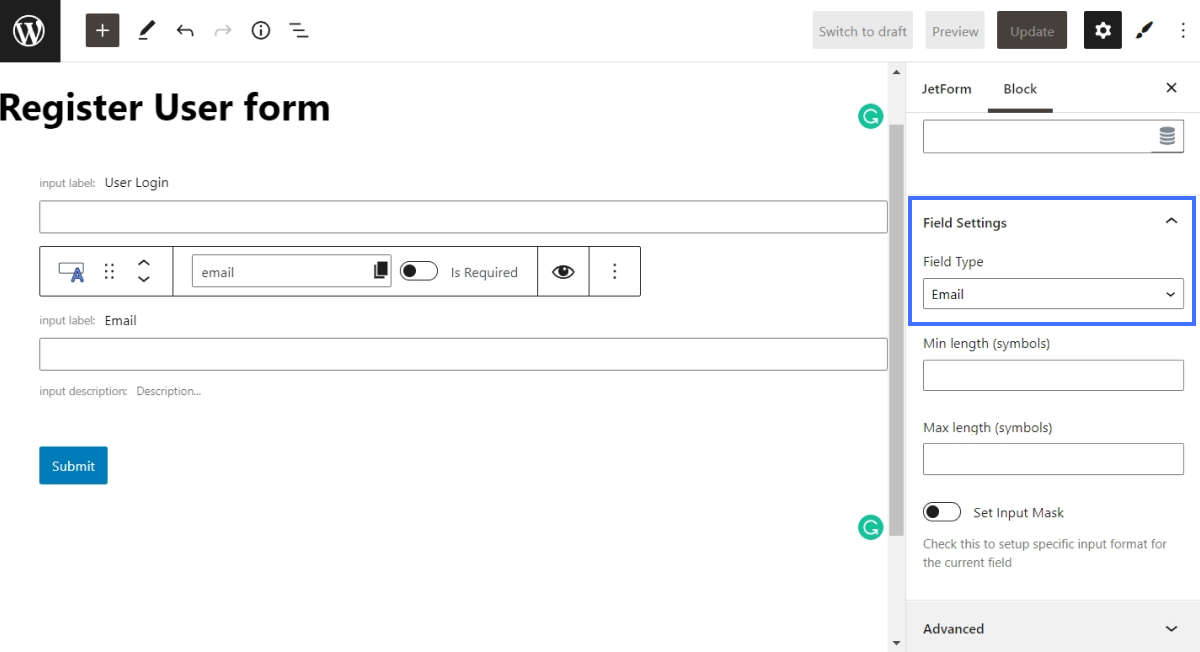1200x652 pixels.
Task: Collapse the Field Settings section
Action: (1172, 221)
